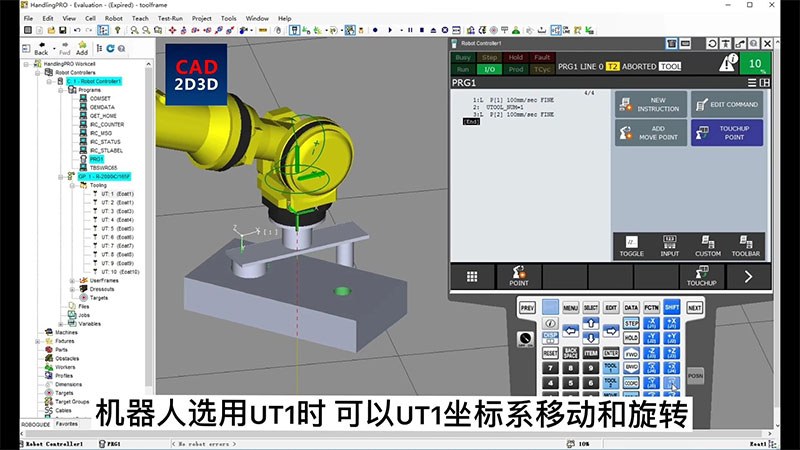Click the Zoom In magnifier icon
This screenshot has height=450, width=800.
pos(134,31)
